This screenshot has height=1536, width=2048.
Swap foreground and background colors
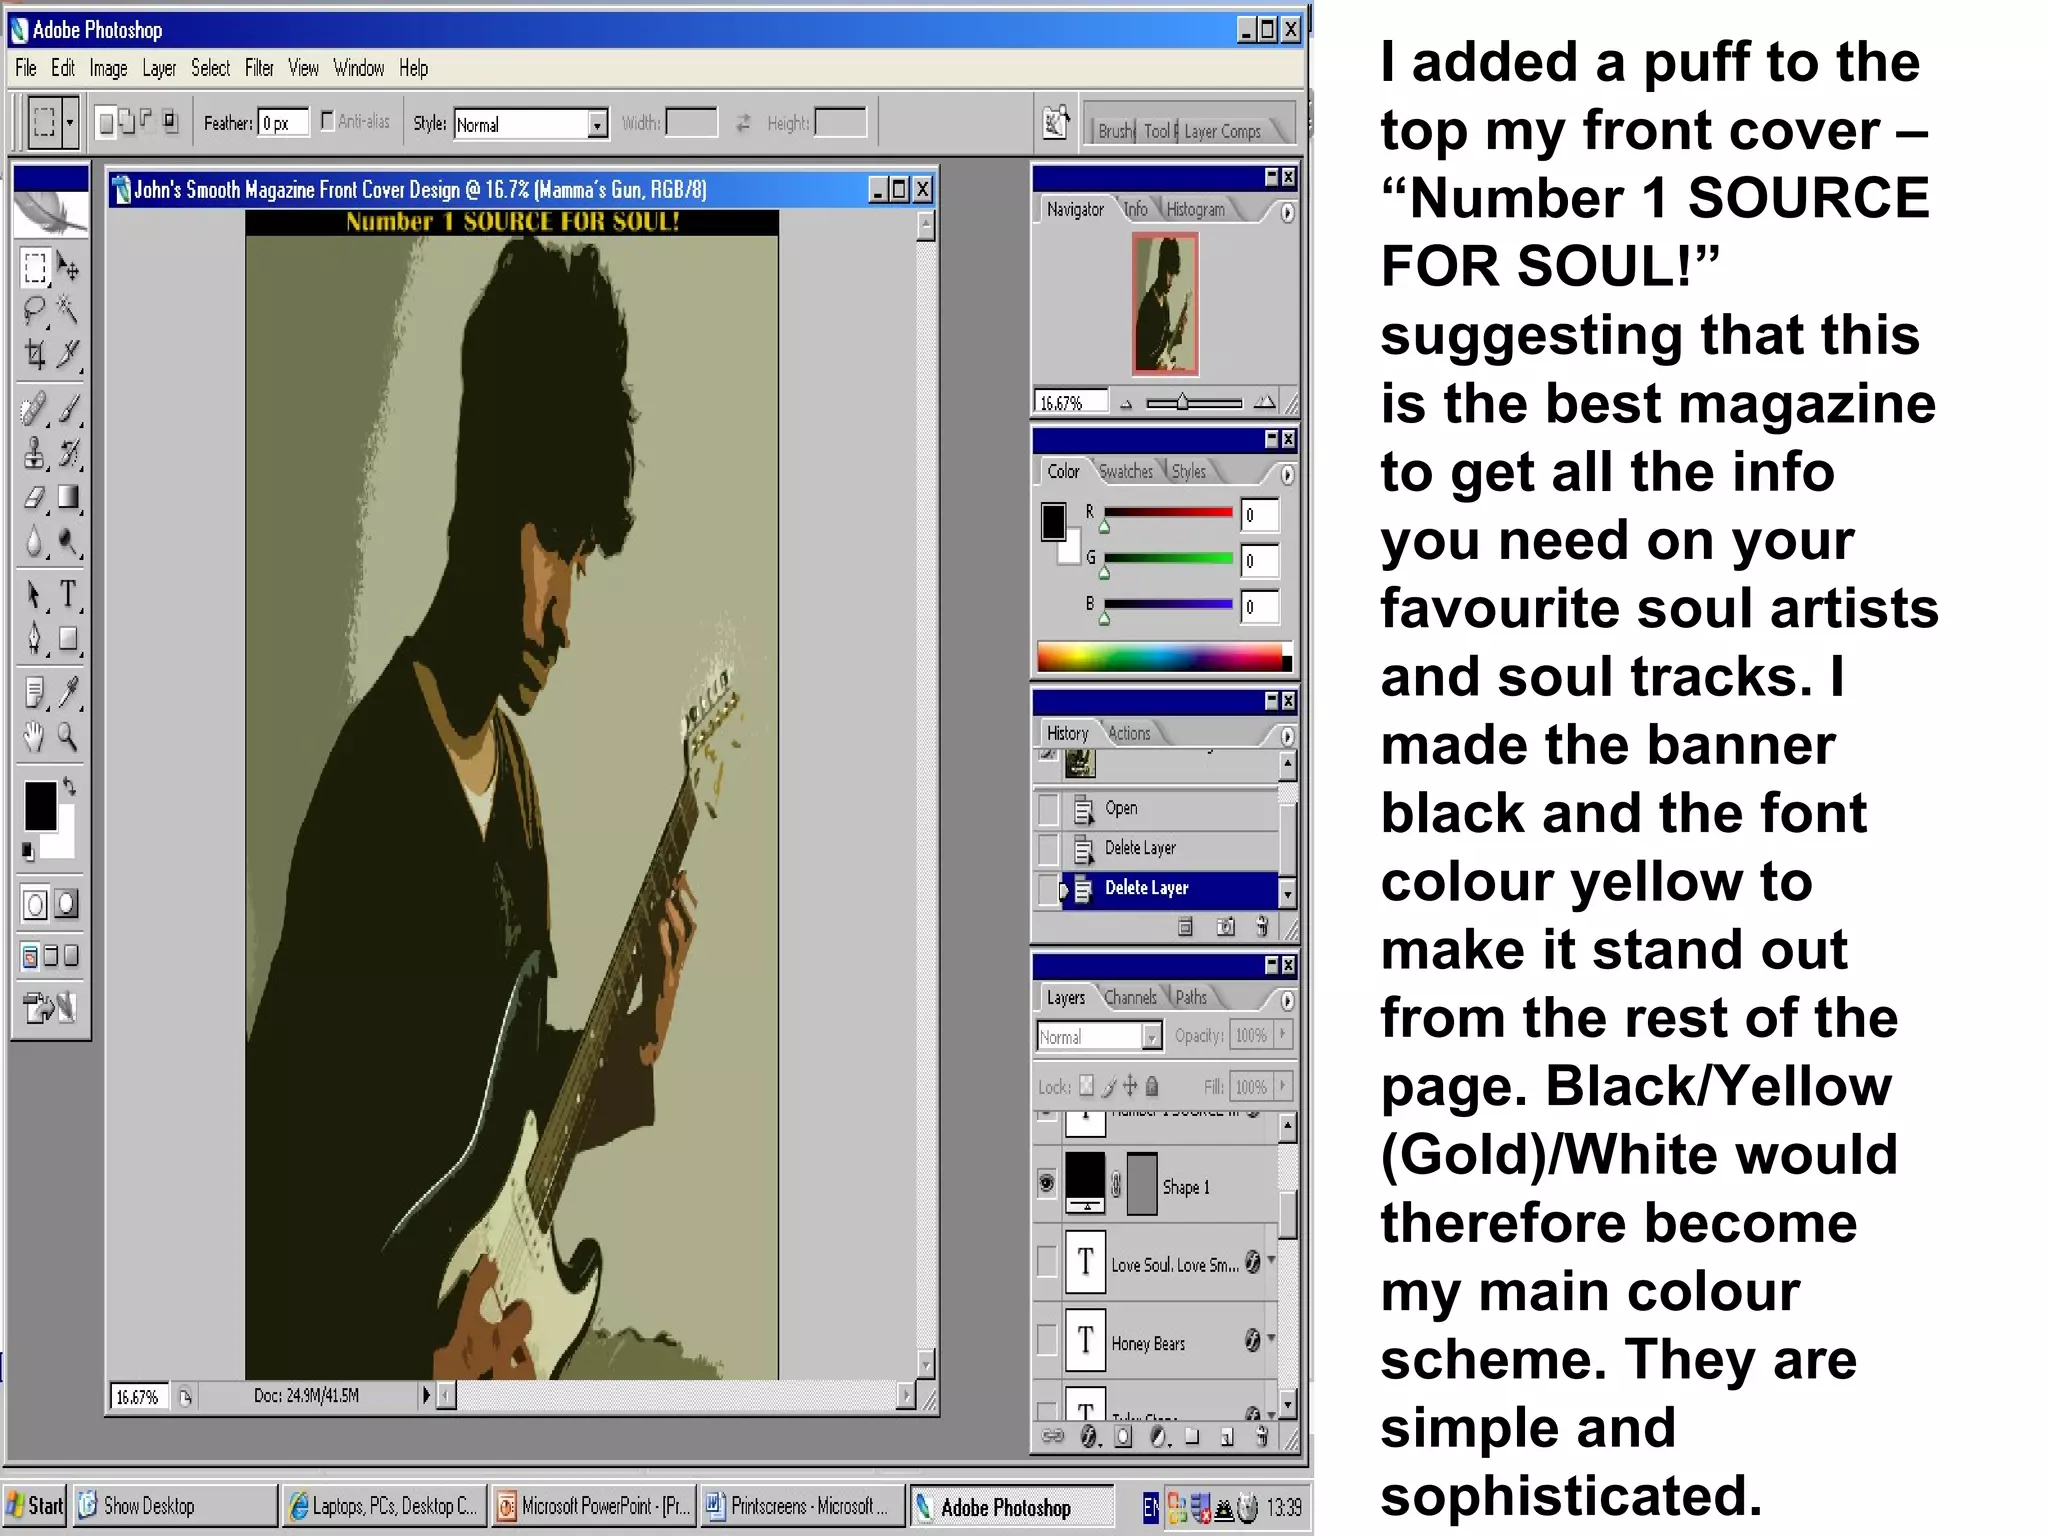[69, 786]
